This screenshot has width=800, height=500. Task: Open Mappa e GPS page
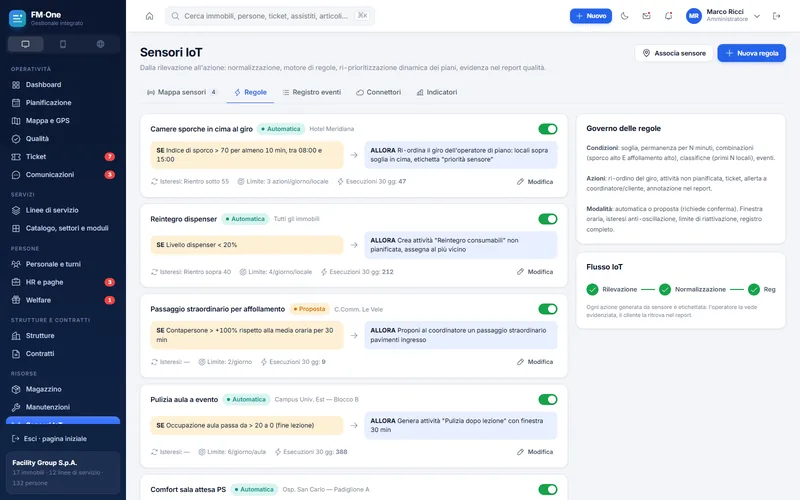pos(63,120)
